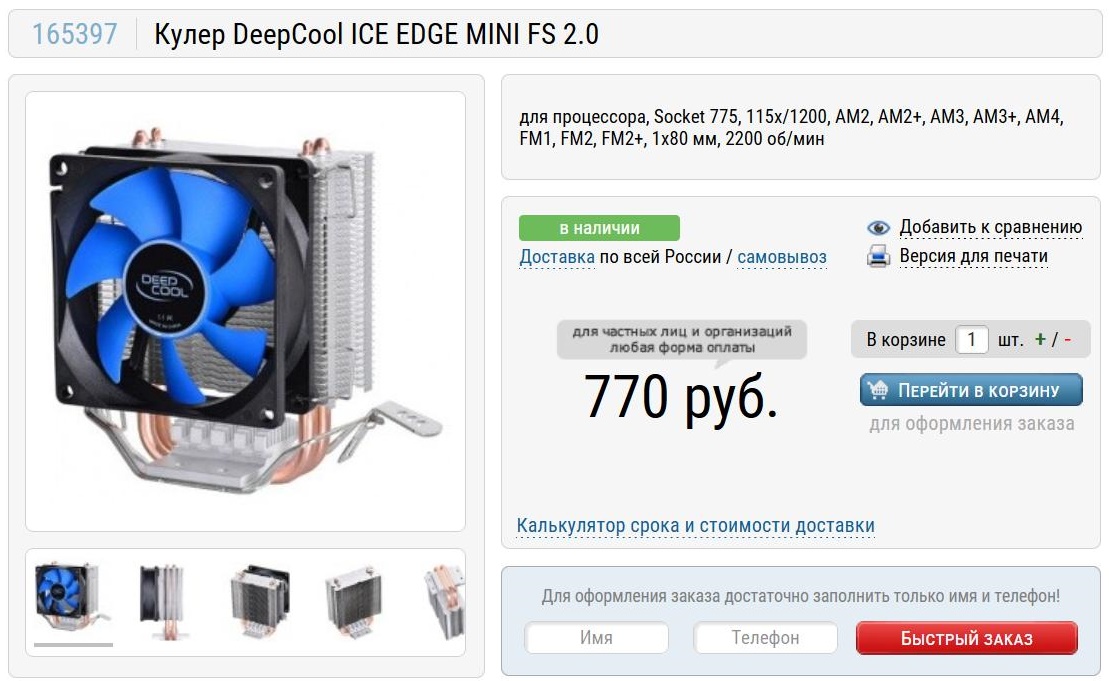Select third thumbnail showing heatsink rear view

(x=260, y=602)
